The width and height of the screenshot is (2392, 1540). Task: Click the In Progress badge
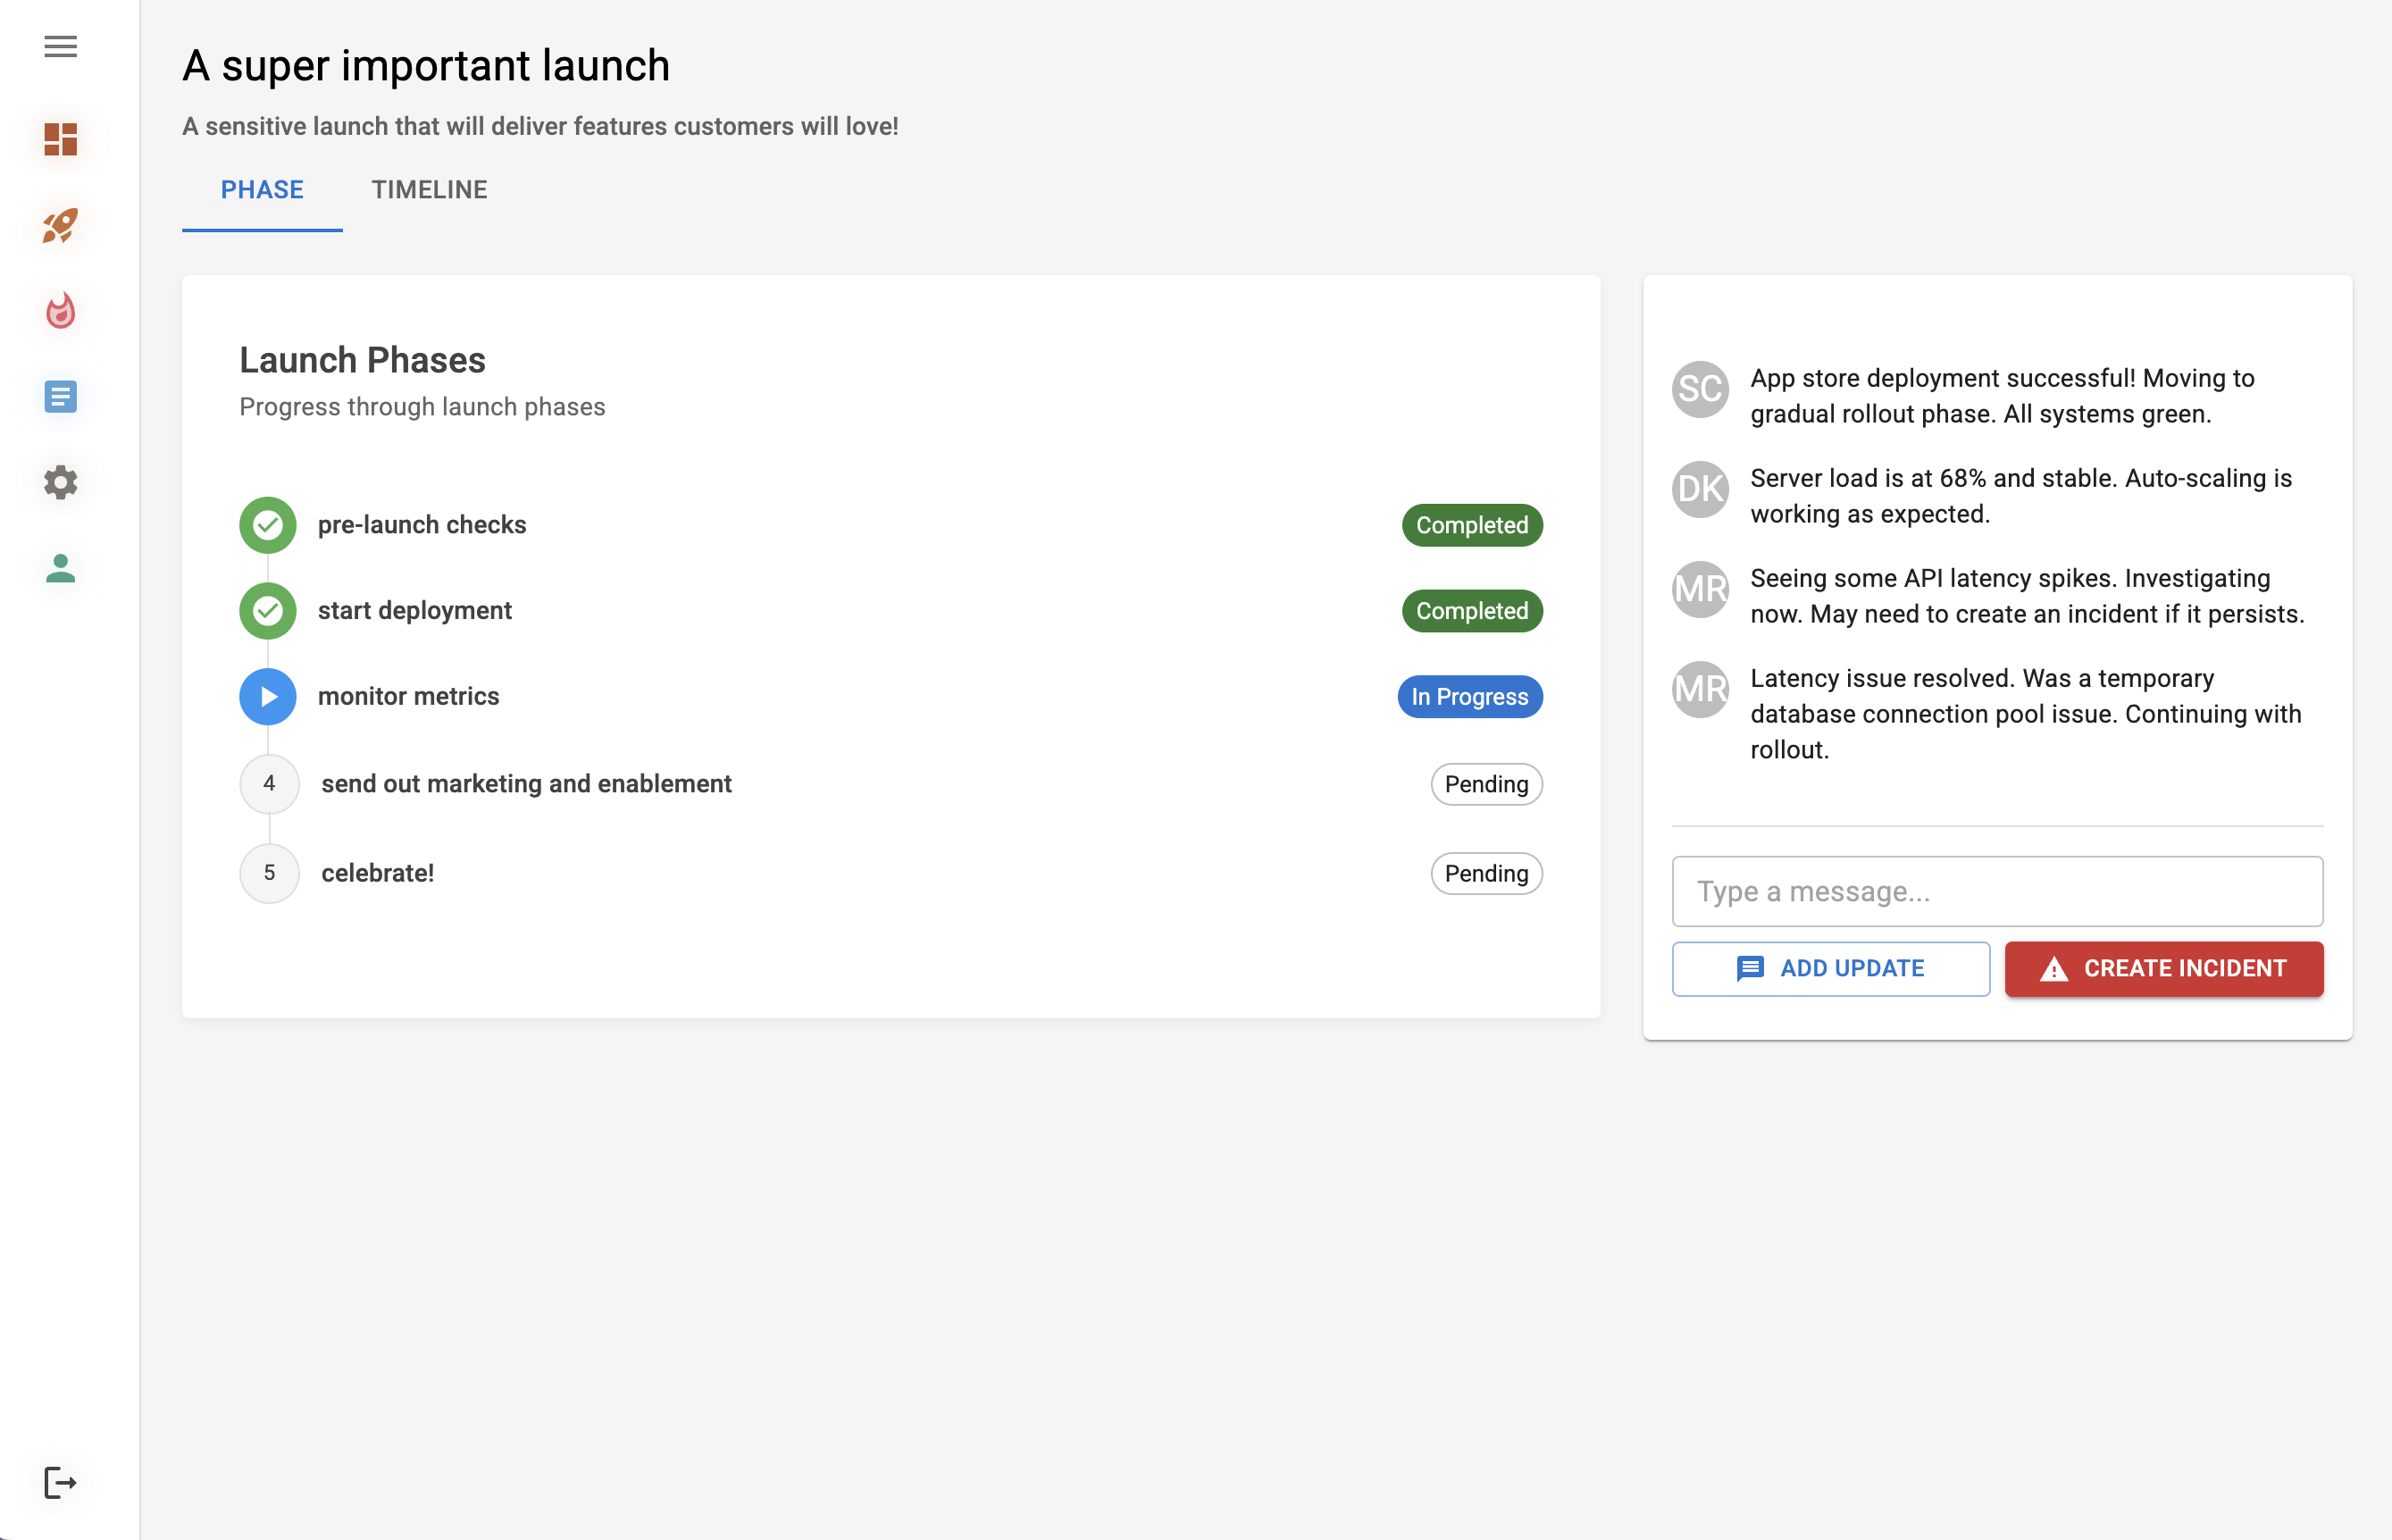(1470, 697)
